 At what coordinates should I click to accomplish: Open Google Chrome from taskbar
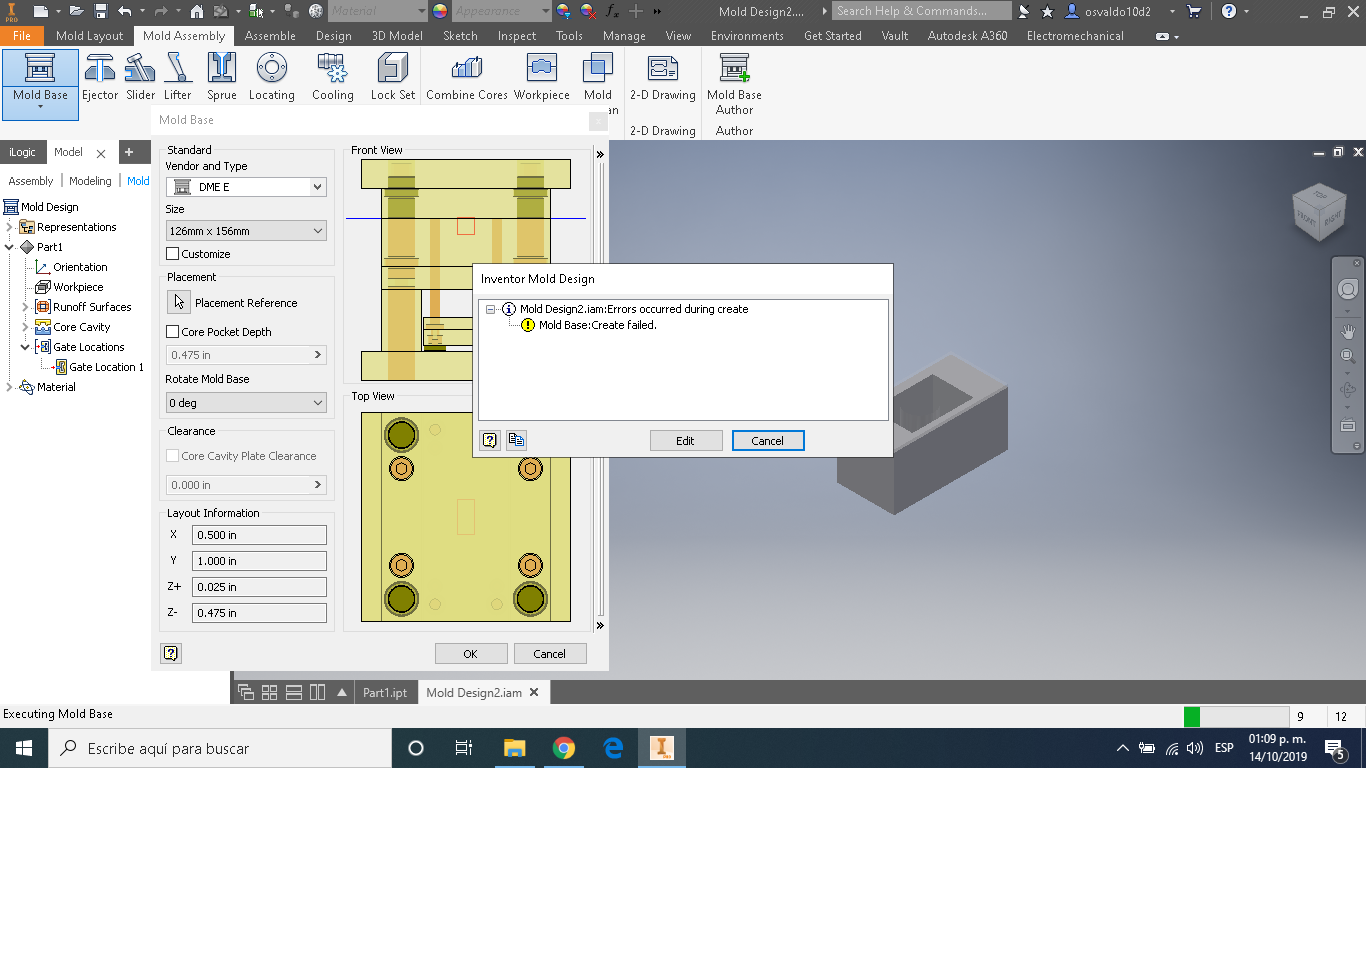(x=564, y=748)
